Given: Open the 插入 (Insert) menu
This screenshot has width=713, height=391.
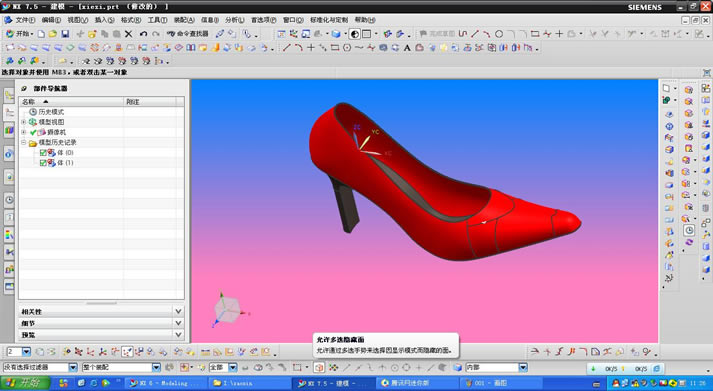Looking at the screenshot, I should tap(104, 20).
